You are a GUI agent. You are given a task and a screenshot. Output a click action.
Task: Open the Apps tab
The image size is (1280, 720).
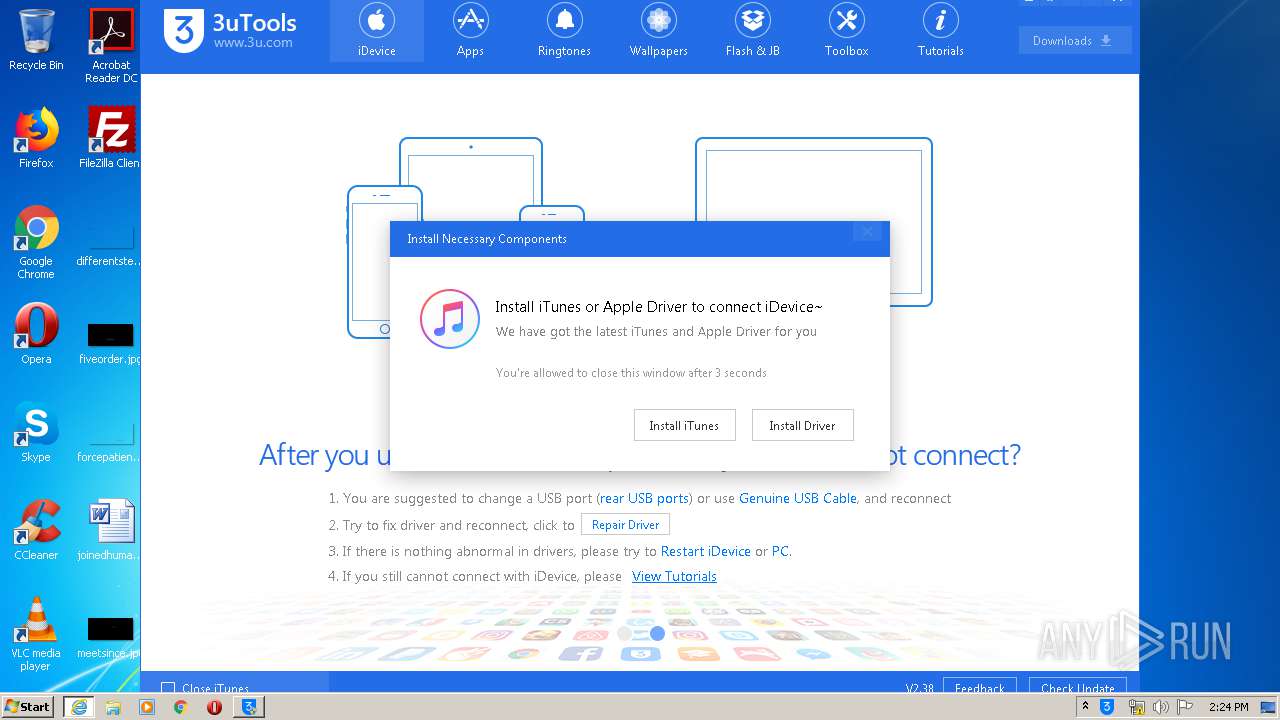(470, 31)
